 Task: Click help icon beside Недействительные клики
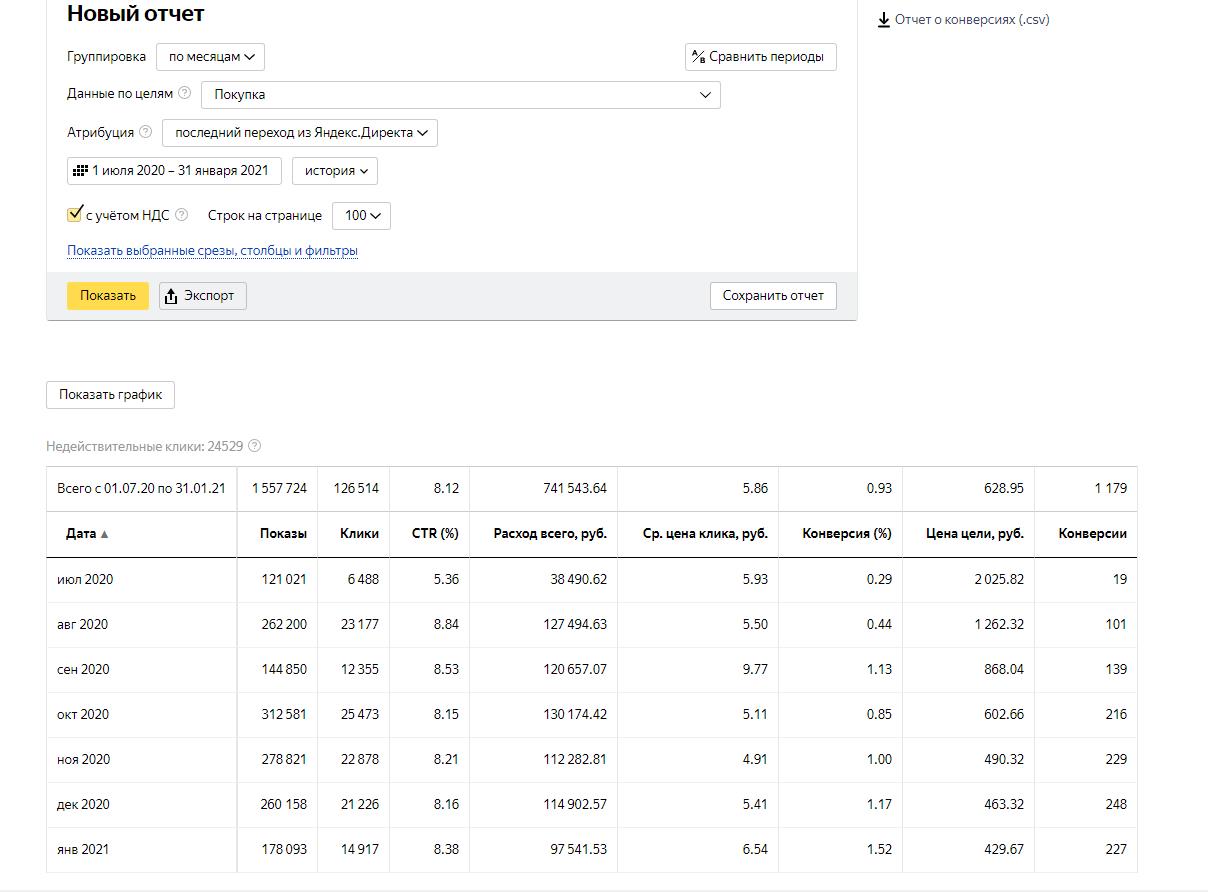[x=254, y=446]
